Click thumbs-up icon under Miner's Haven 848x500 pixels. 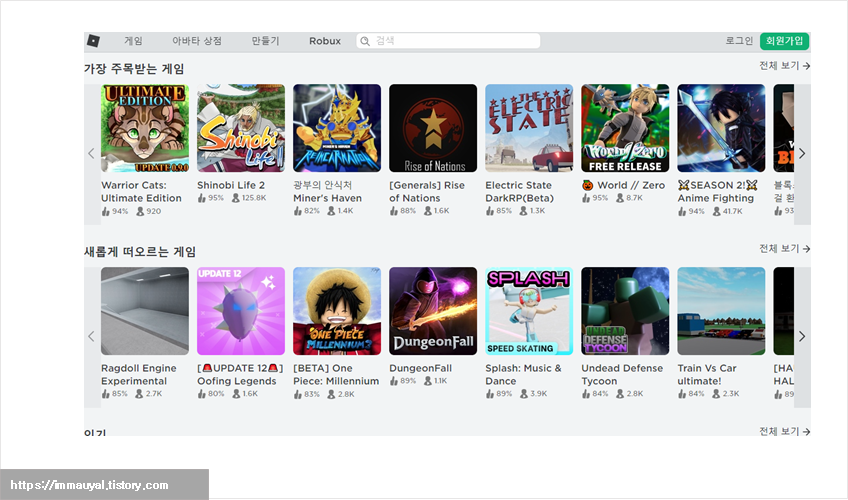tap(297, 211)
